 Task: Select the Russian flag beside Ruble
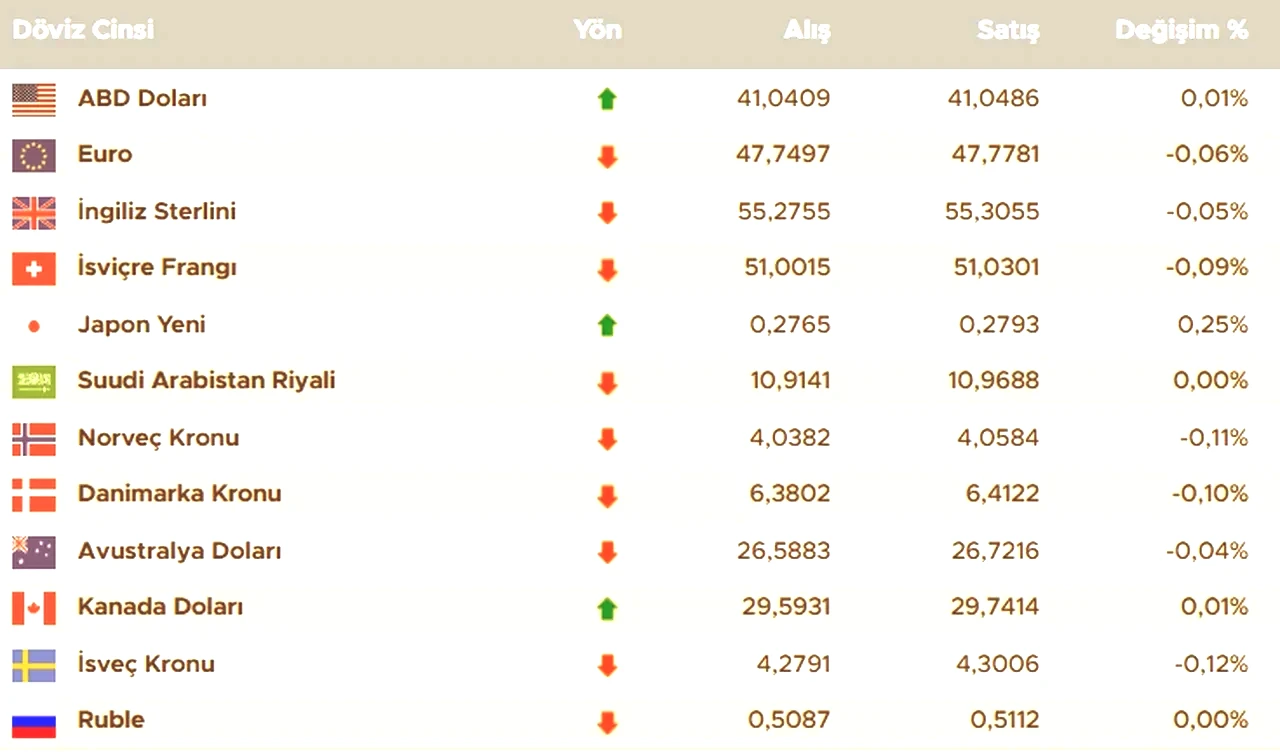click(x=34, y=721)
